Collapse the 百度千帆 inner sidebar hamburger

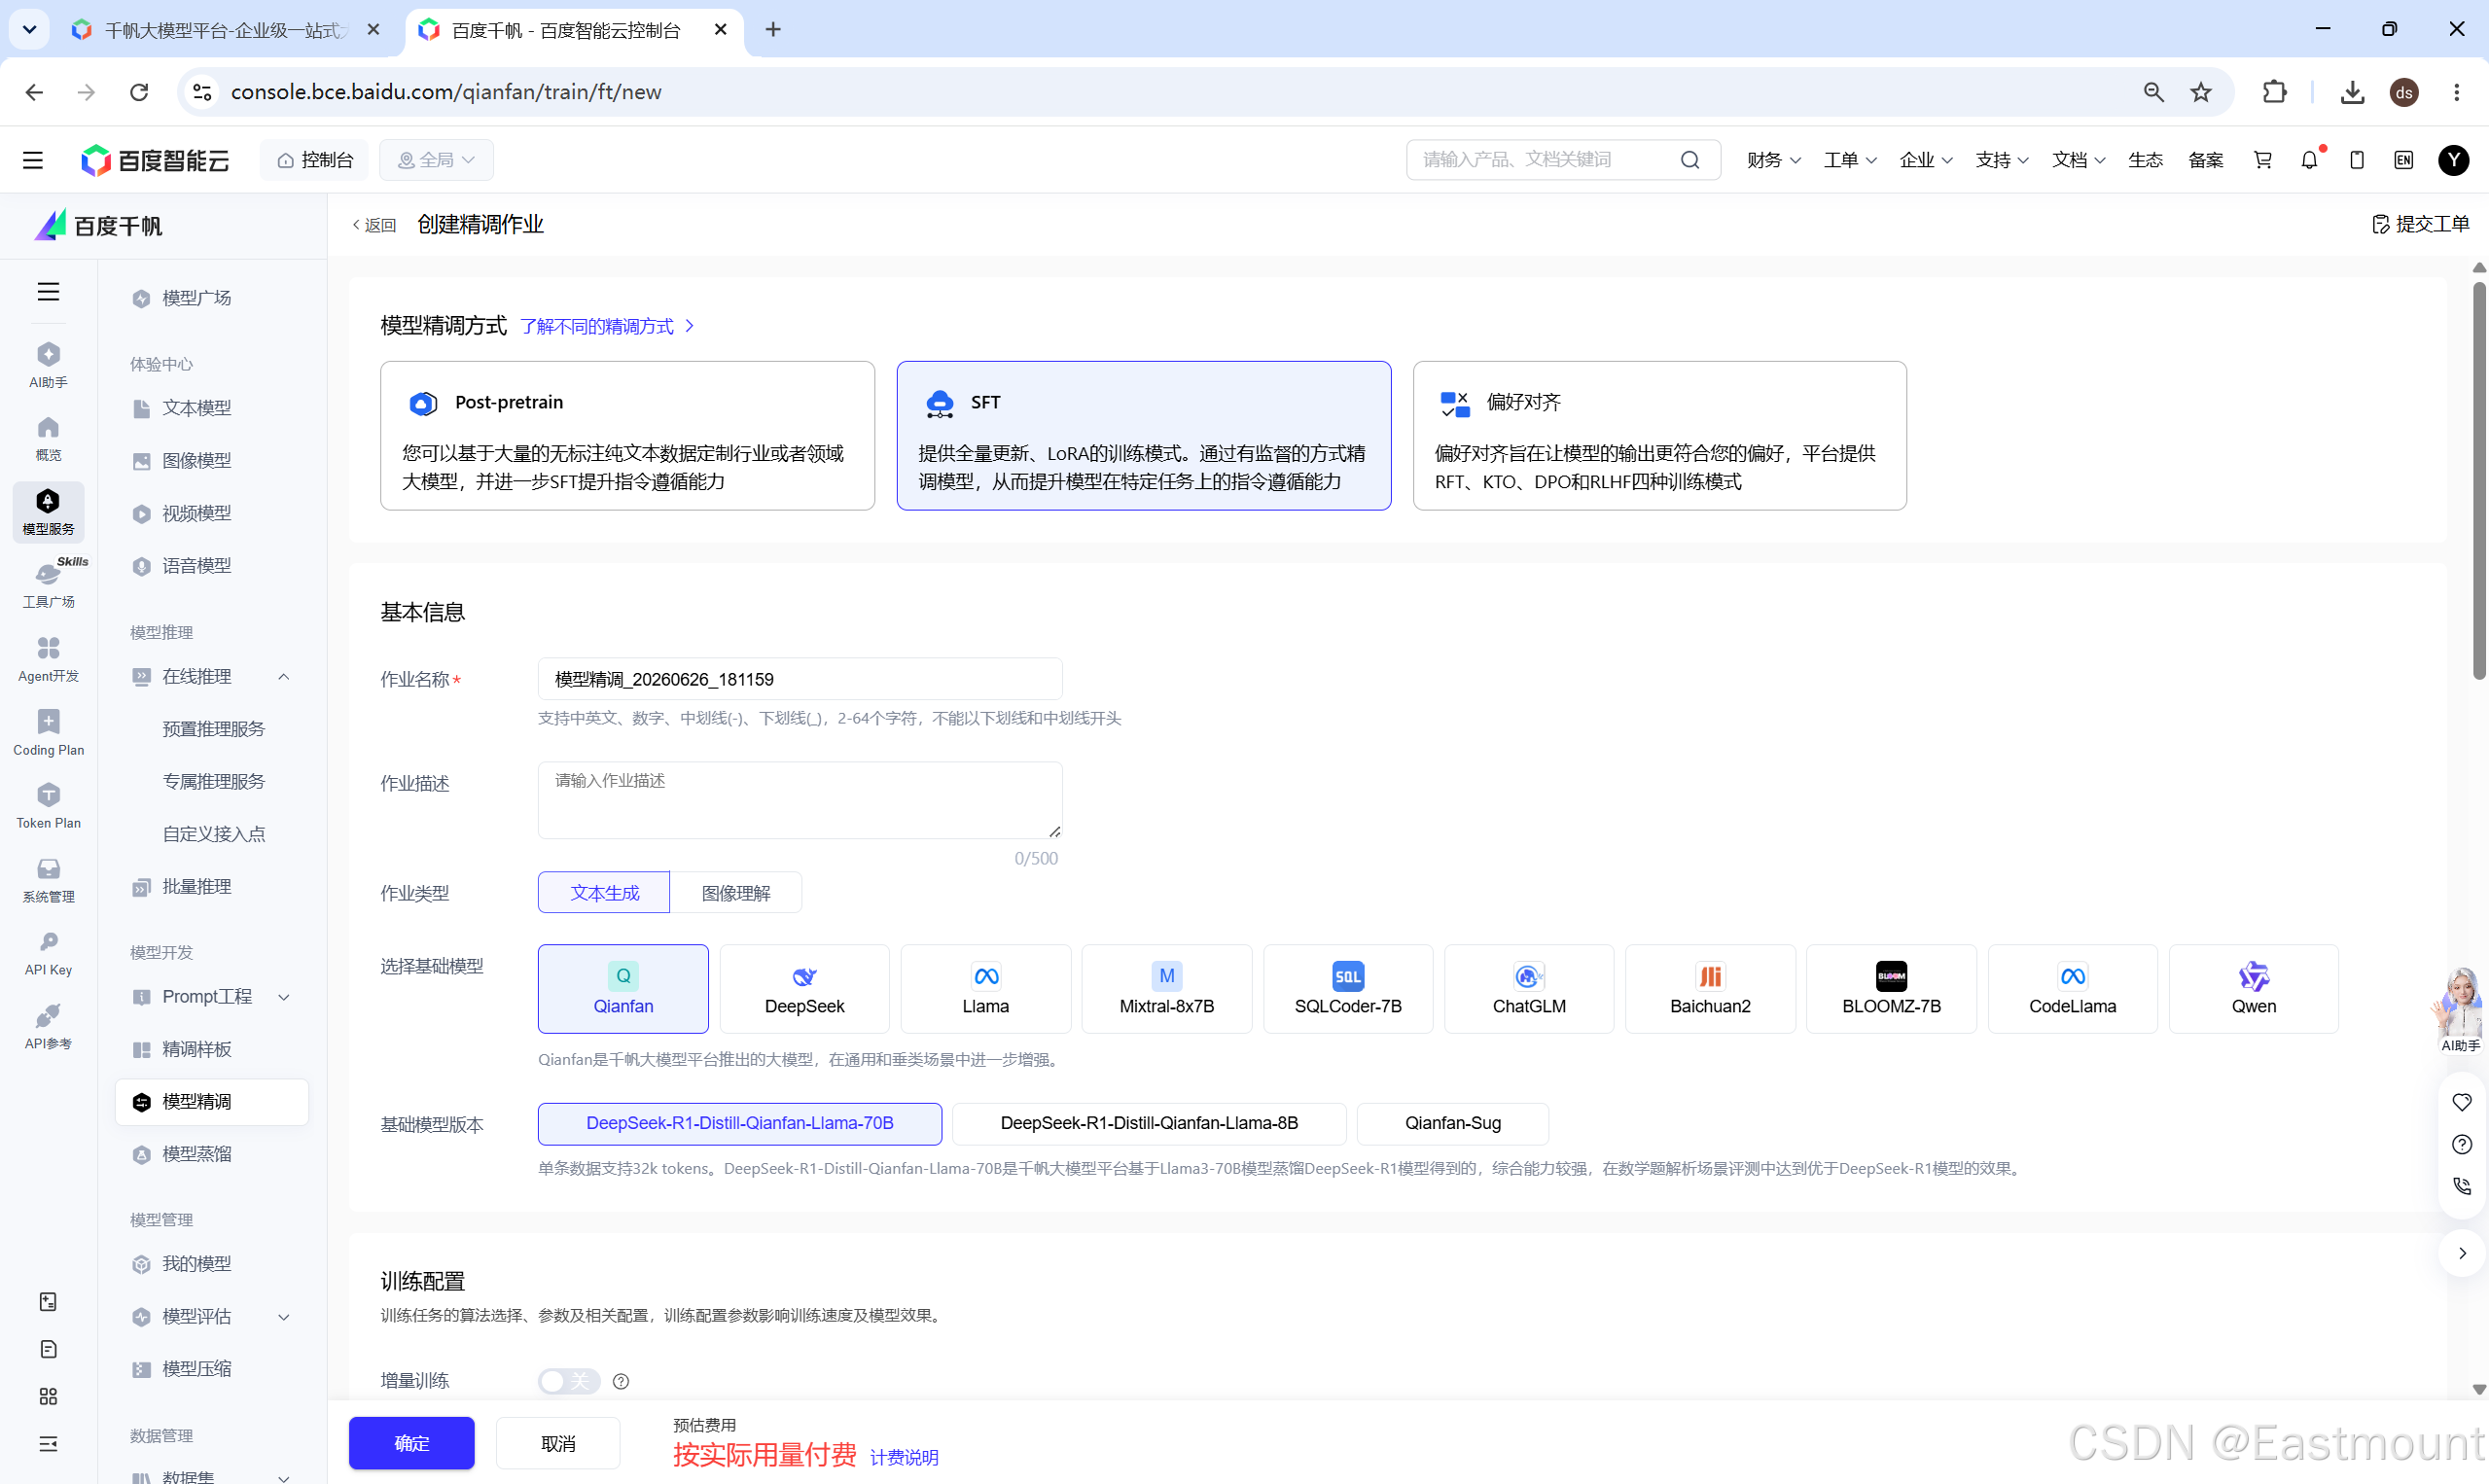tap(48, 291)
